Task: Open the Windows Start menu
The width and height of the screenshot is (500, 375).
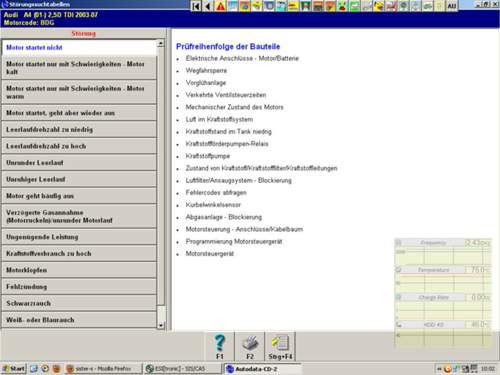Action: 14,369
